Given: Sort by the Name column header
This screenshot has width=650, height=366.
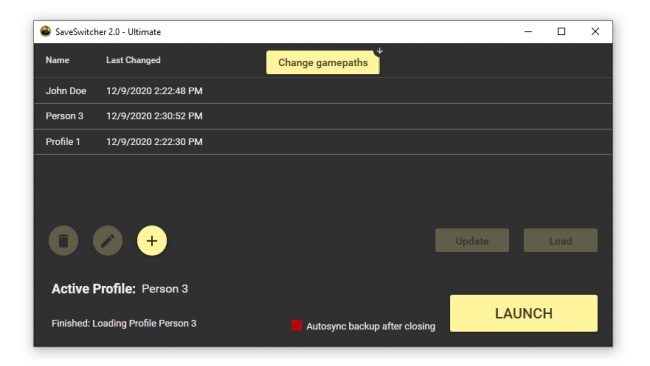Looking at the screenshot, I should click(x=57, y=60).
